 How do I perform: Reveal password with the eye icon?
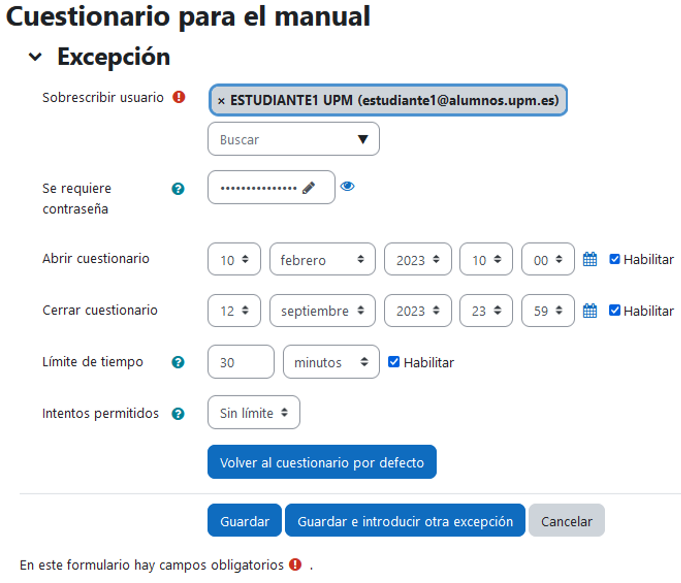coord(347,186)
